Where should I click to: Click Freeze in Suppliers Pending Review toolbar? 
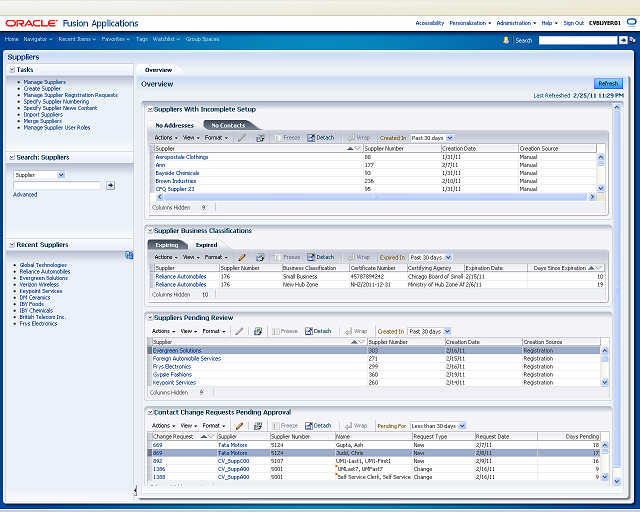pyautogui.click(x=285, y=331)
